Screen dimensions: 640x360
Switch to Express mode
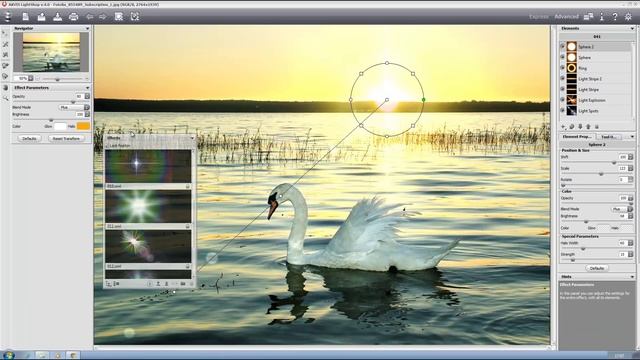coord(538,16)
